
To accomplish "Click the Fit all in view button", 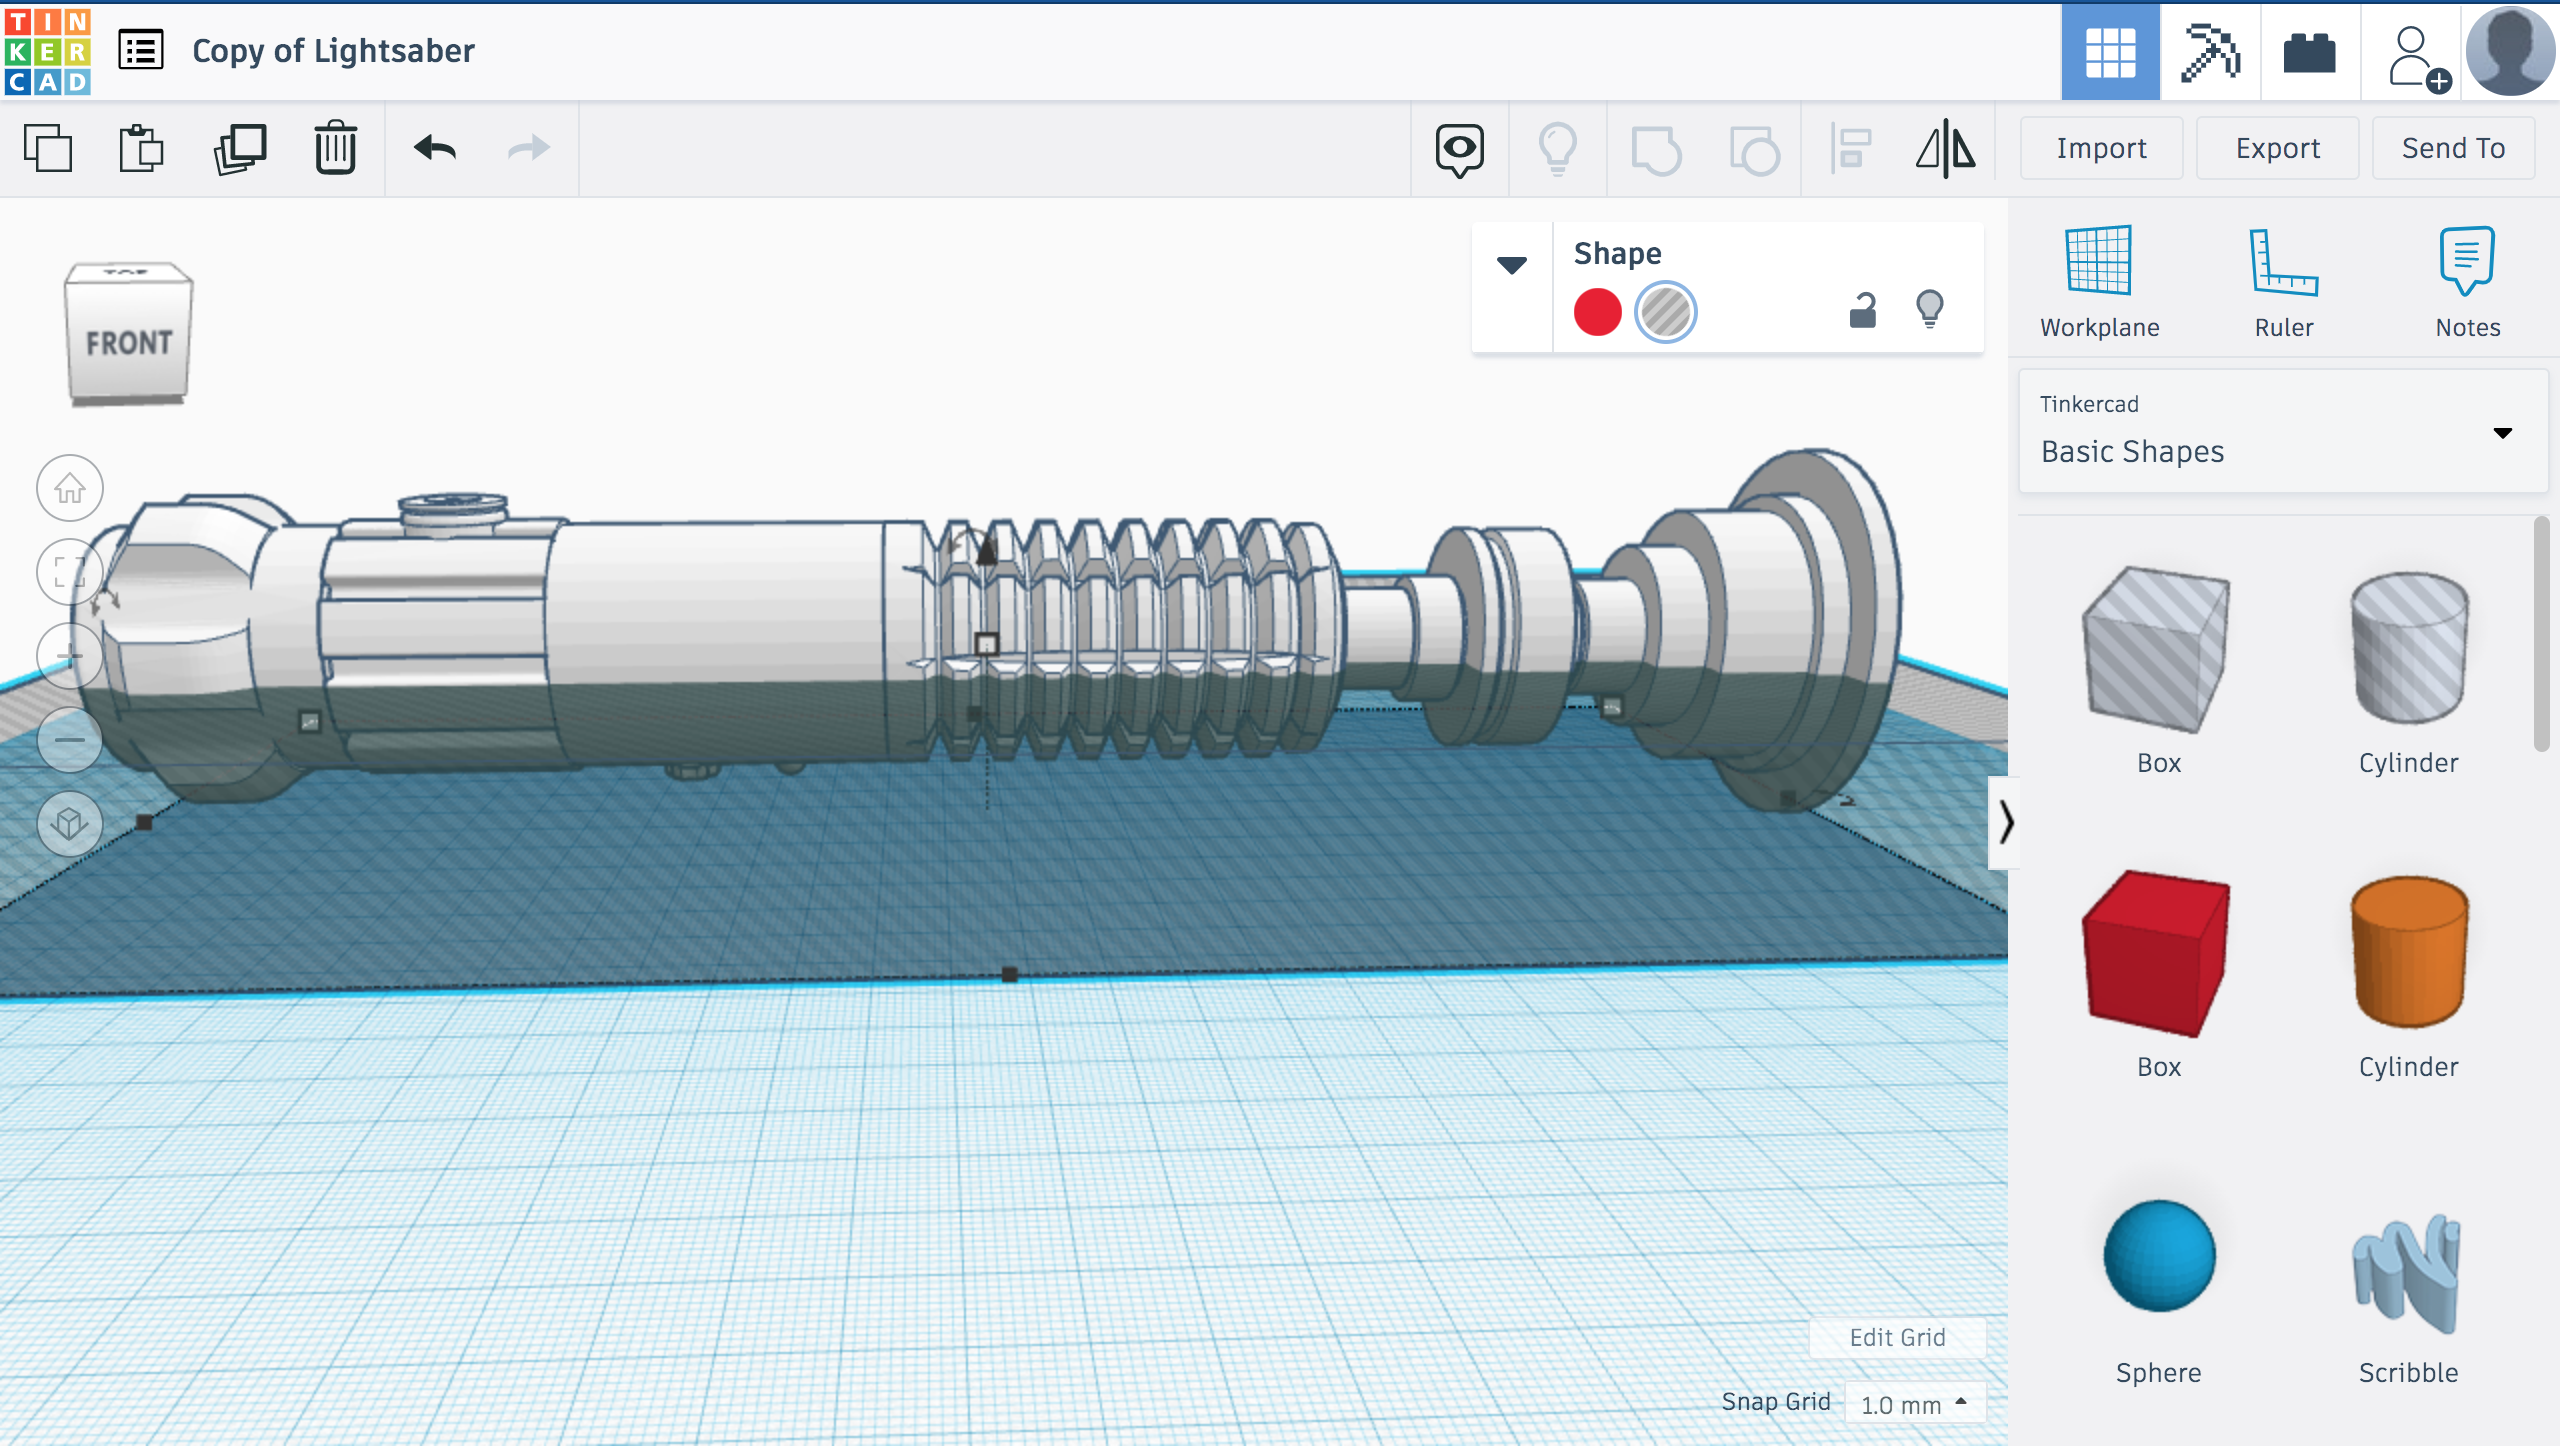I will [70, 572].
